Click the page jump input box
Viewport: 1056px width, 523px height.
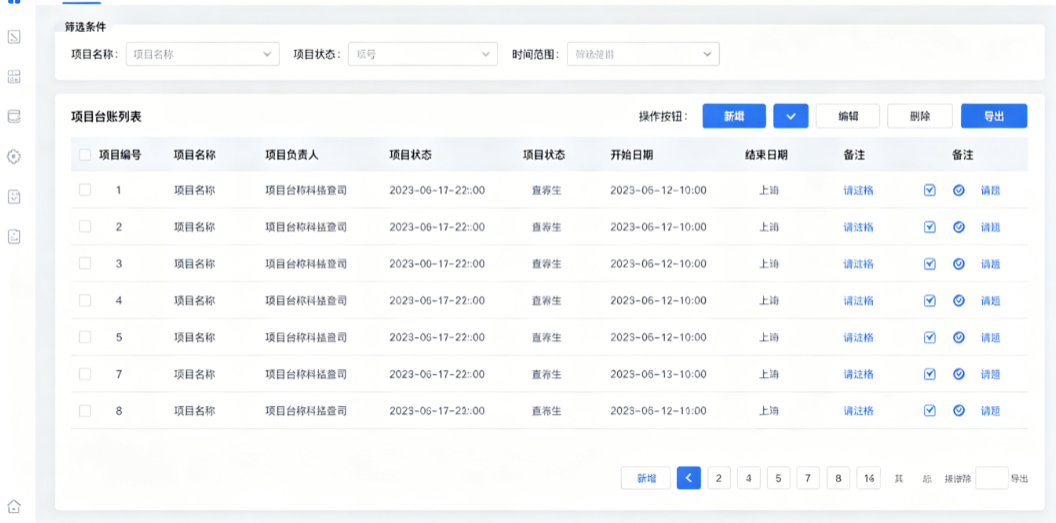(x=992, y=479)
